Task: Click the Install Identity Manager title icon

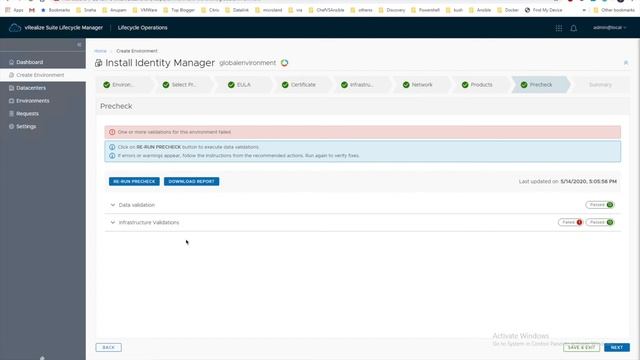Action: click(x=98, y=63)
